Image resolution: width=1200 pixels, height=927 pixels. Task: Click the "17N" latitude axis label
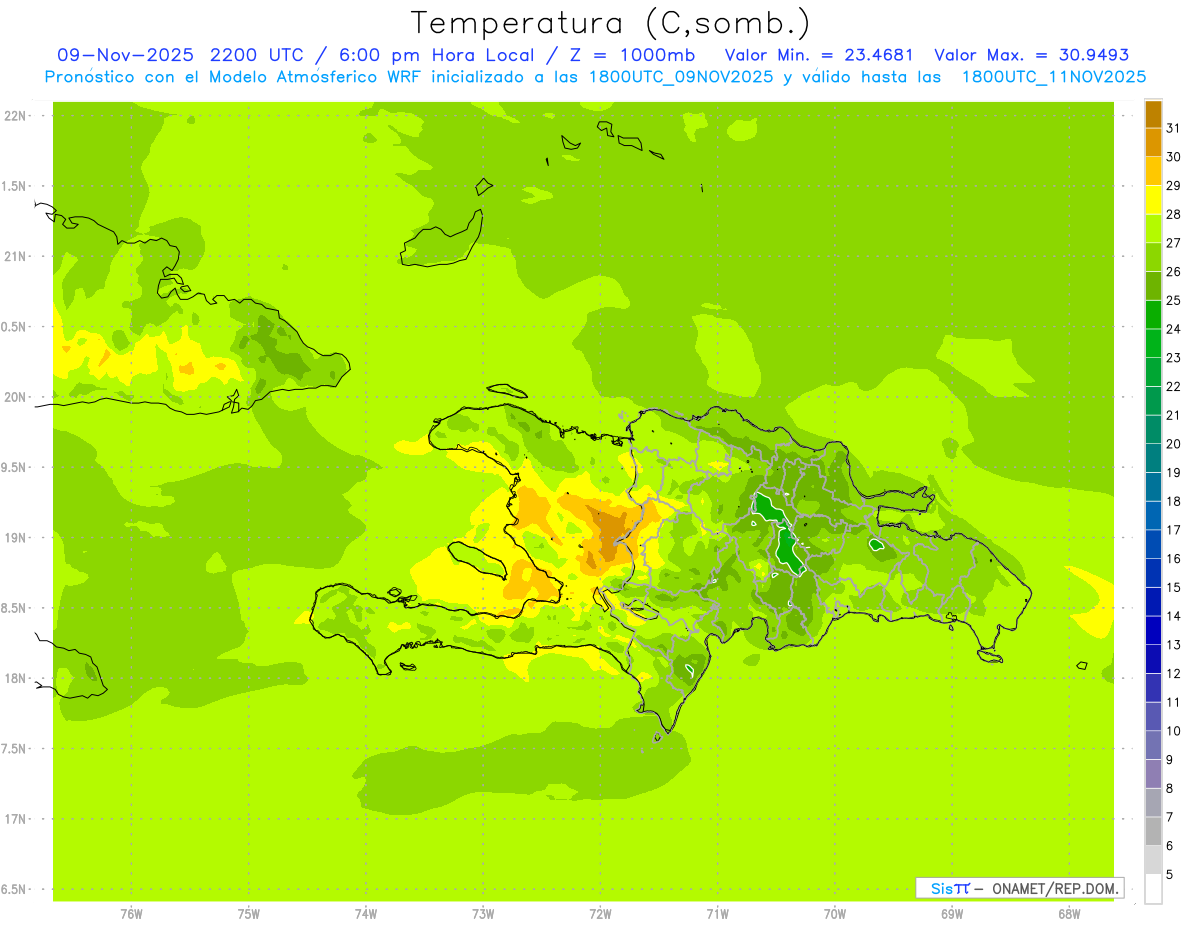tap(16, 820)
